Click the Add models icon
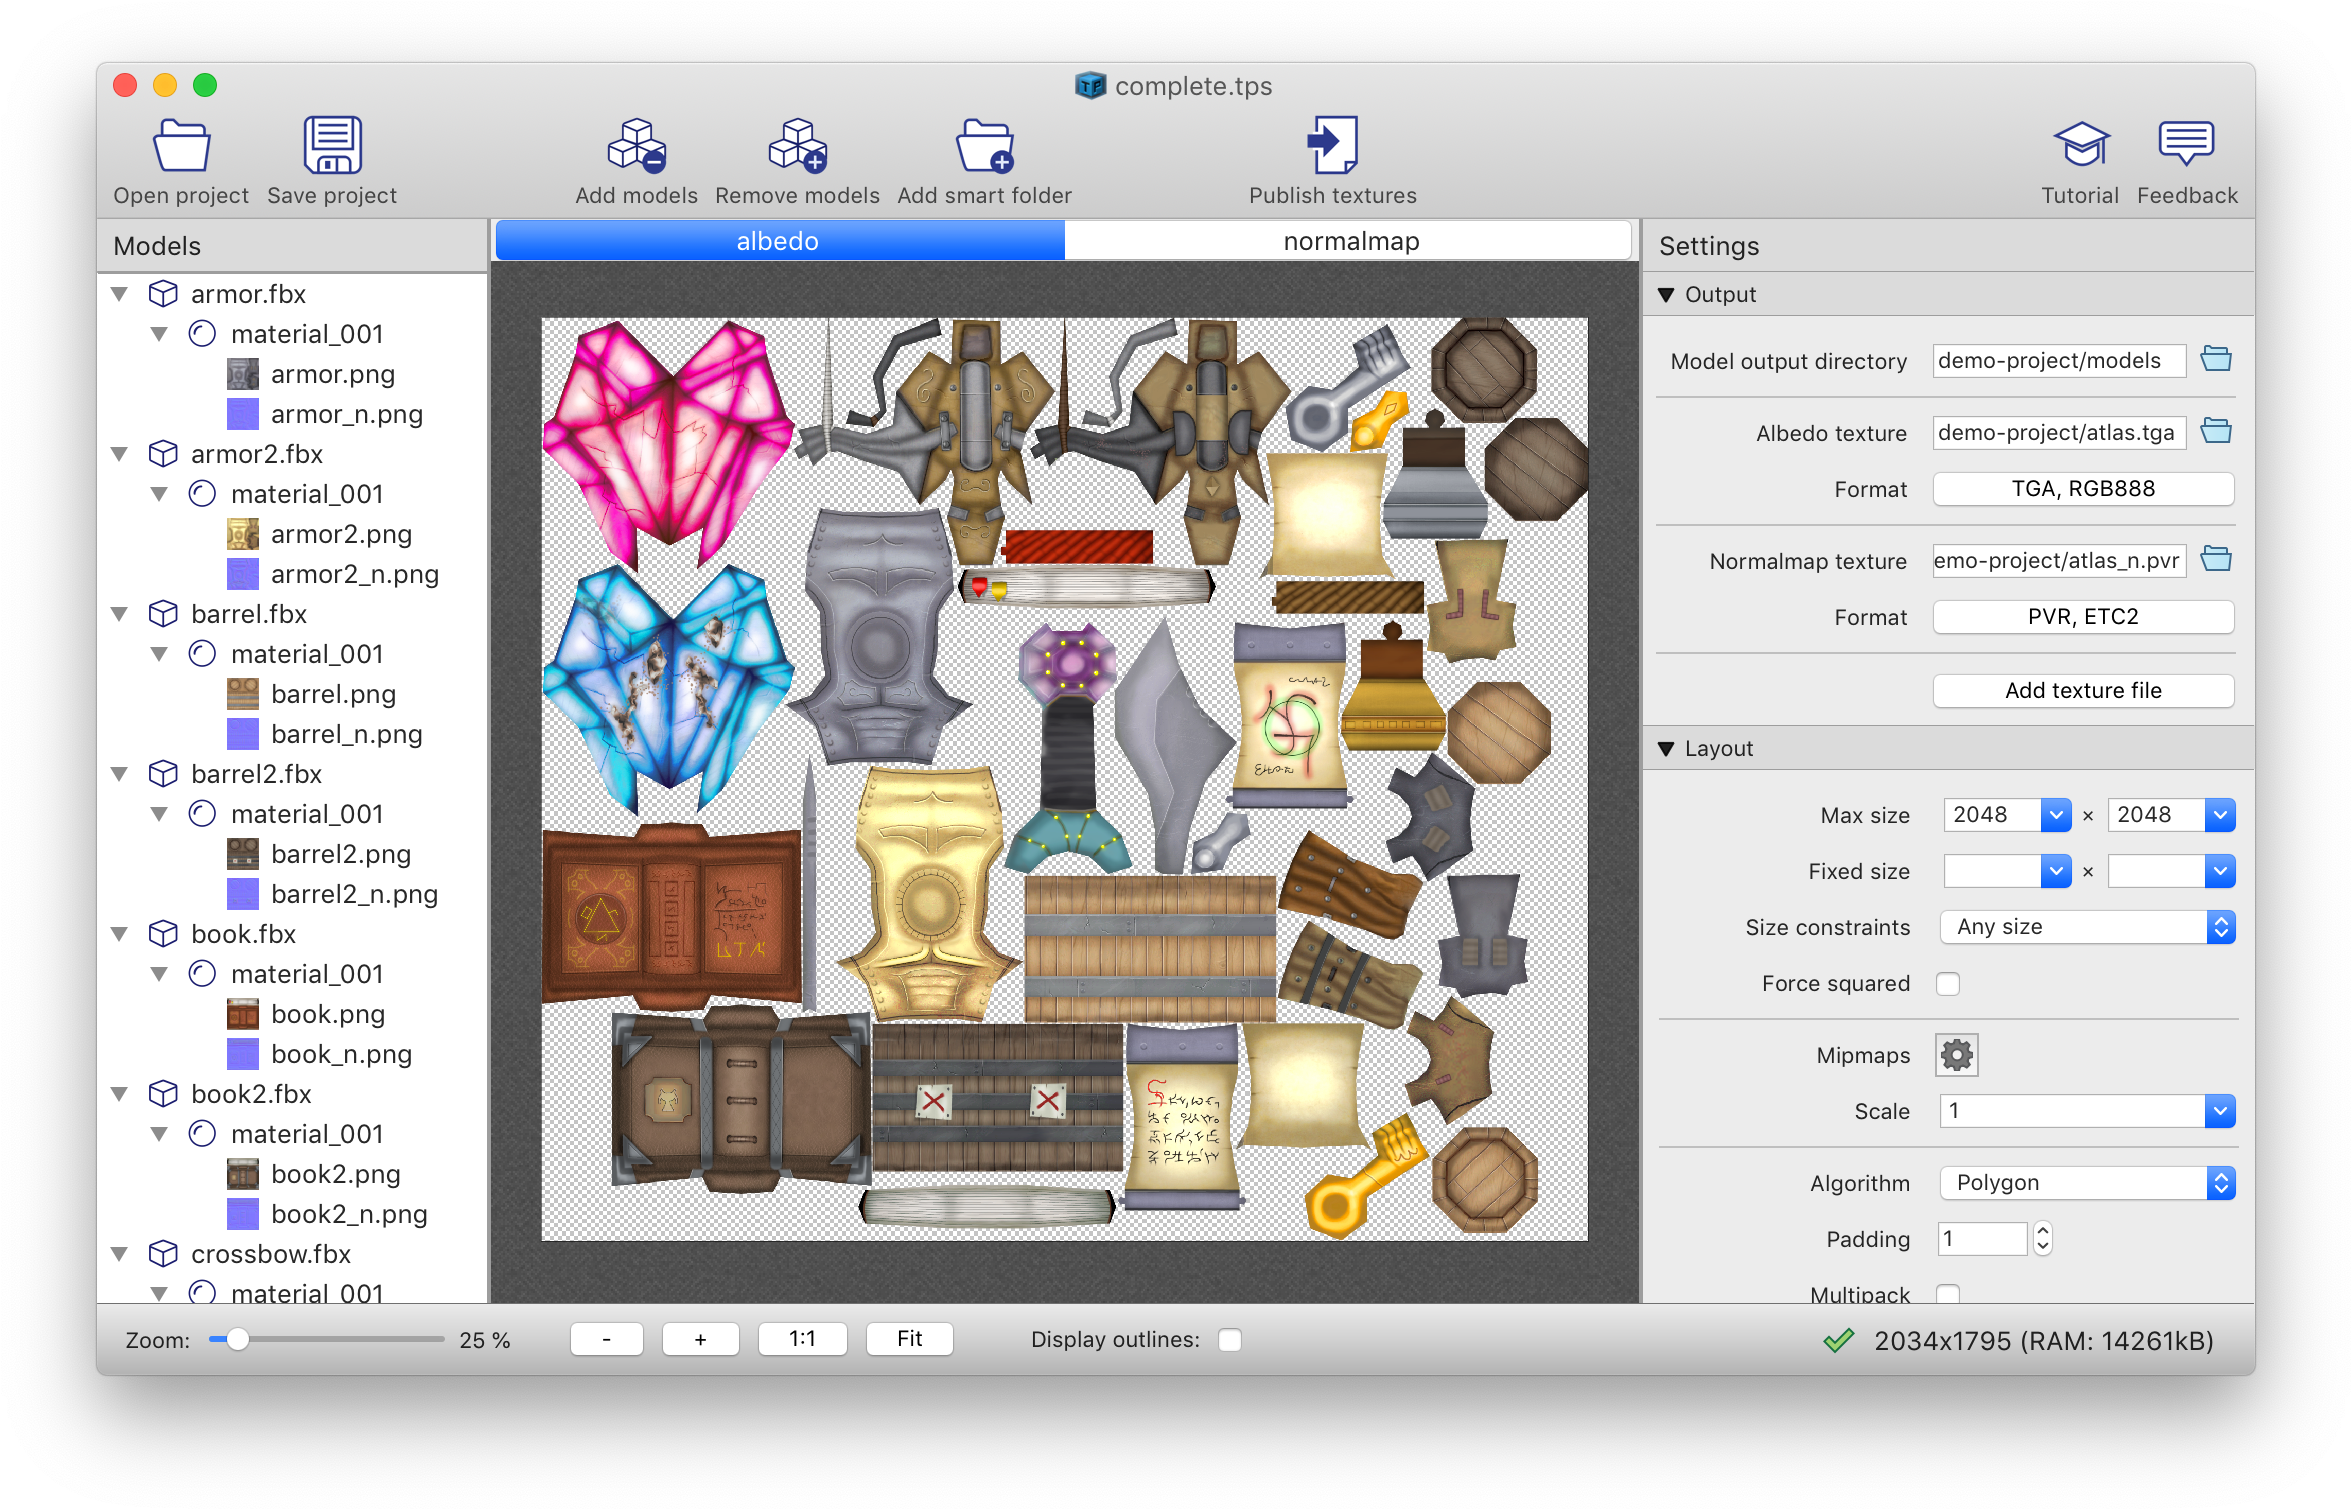 pyautogui.click(x=636, y=147)
